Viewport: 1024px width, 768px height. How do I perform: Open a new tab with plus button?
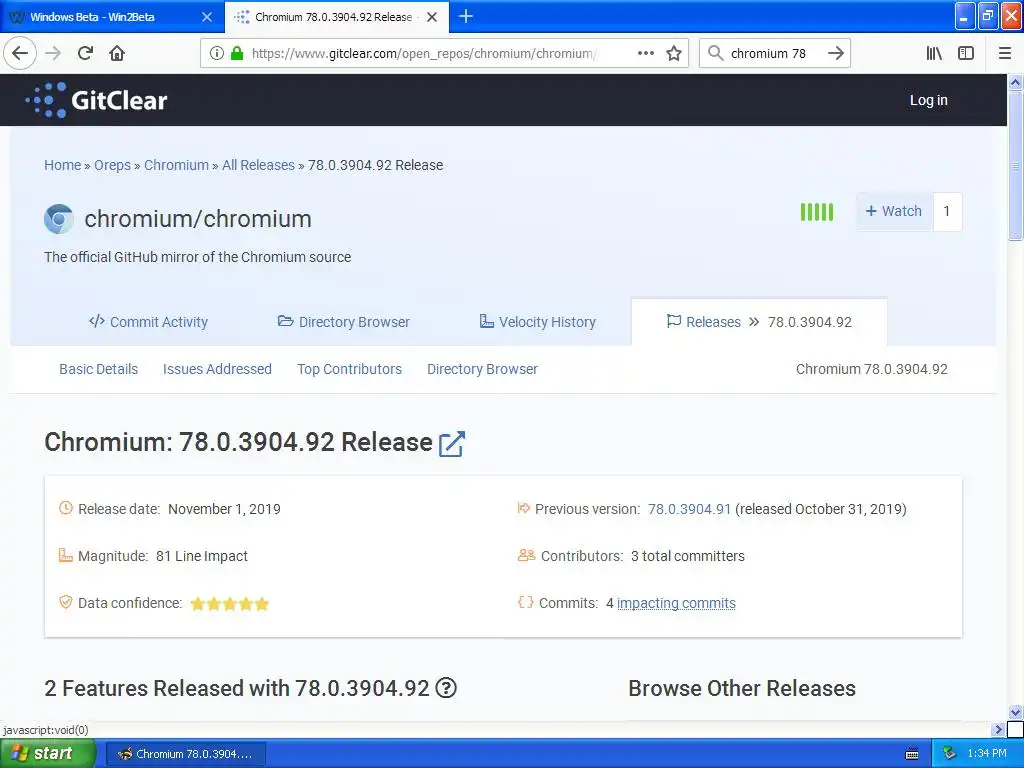click(x=466, y=16)
